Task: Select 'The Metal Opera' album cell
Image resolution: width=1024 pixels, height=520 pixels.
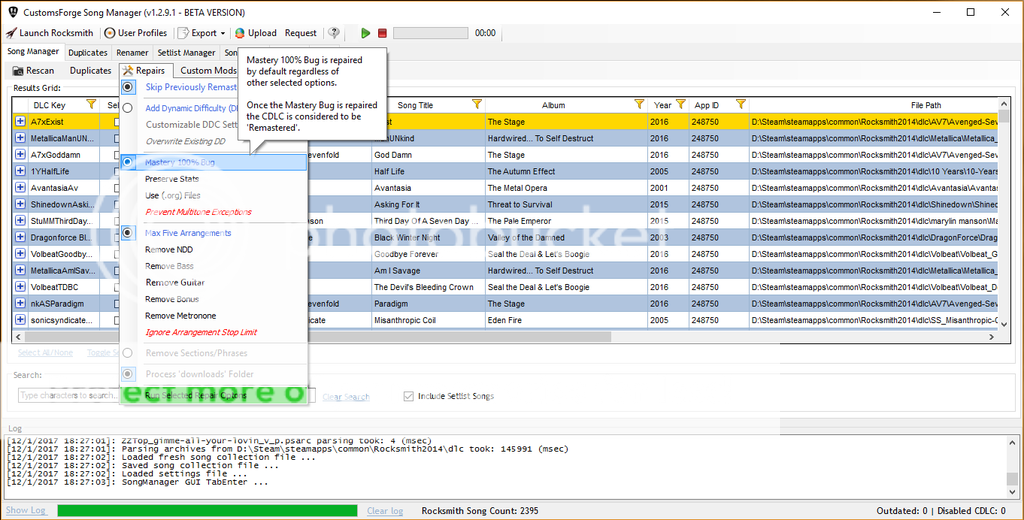Action: click(x=566, y=187)
